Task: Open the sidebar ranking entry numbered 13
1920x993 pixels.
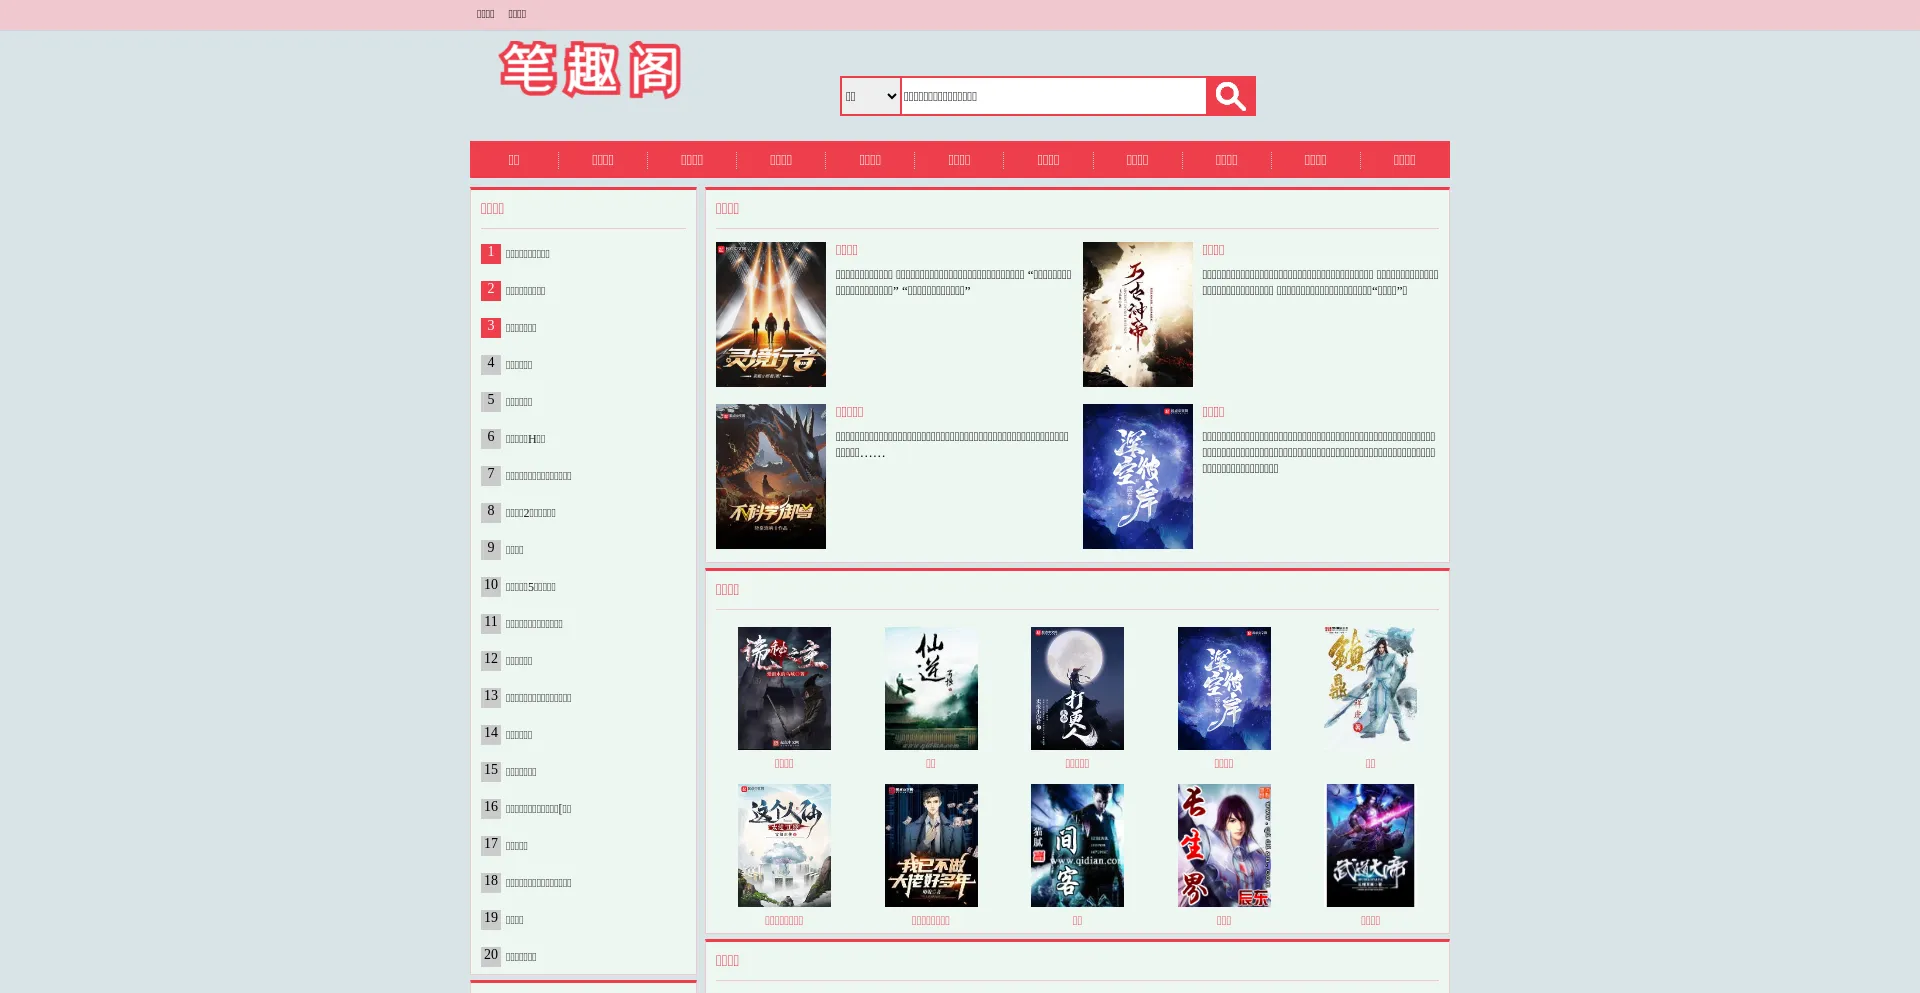Action: coord(539,698)
